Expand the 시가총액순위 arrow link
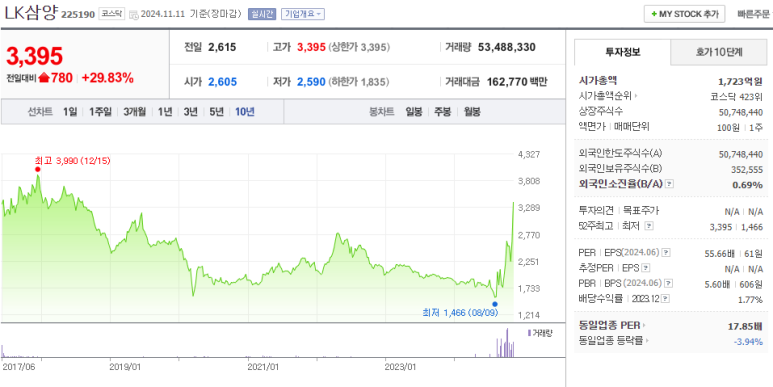The image size is (773, 387). [x=635, y=96]
